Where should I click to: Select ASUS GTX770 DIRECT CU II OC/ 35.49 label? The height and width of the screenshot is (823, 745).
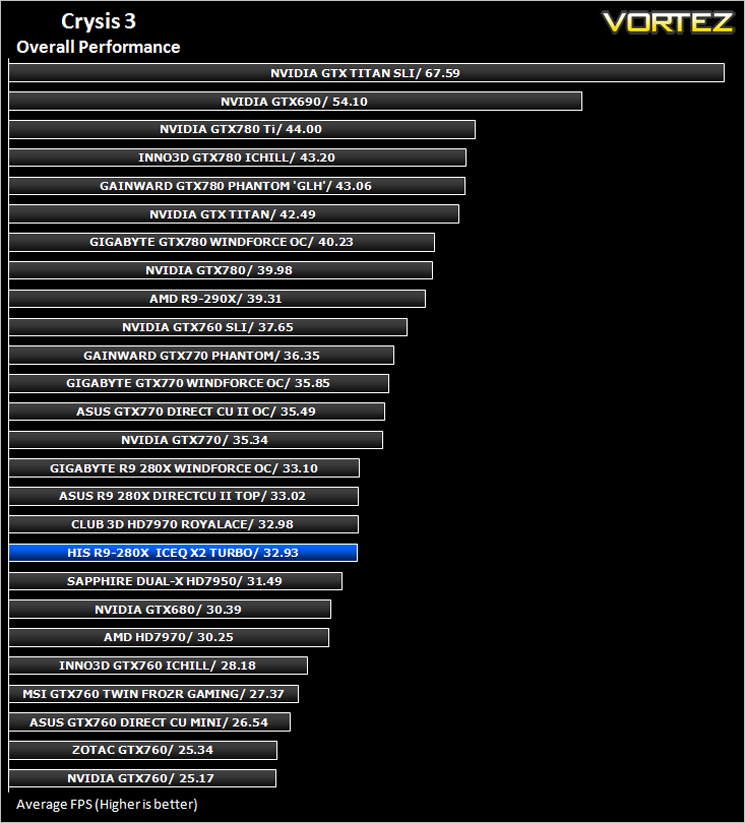click(x=196, y=412)
